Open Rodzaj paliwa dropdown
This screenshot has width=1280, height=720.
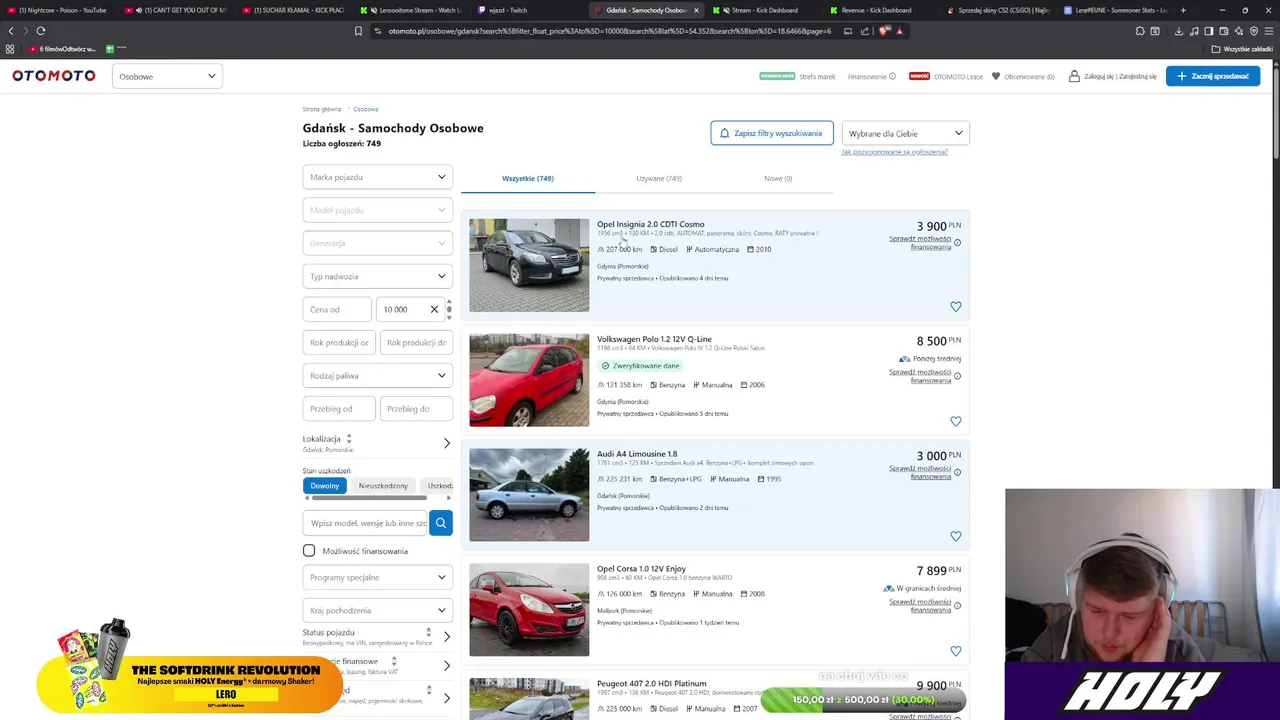pyautogui.click(x=378, y=375)
